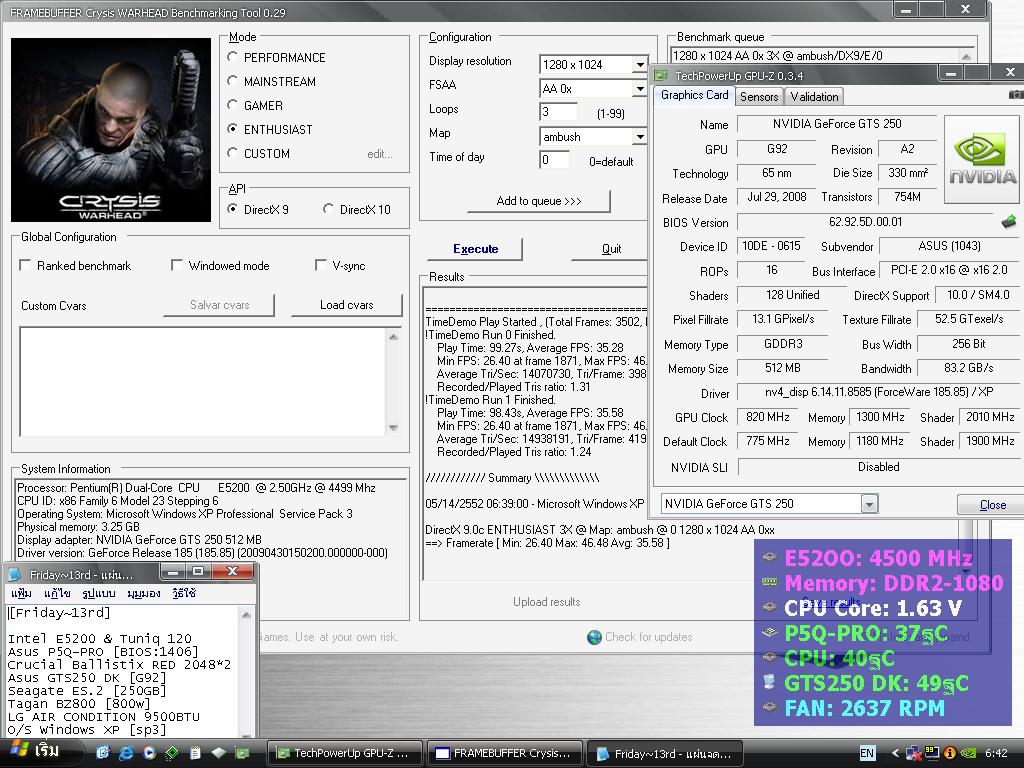Enable the Windowed mode checkbox
This screenshot has width=1024, height=768.
176,265
